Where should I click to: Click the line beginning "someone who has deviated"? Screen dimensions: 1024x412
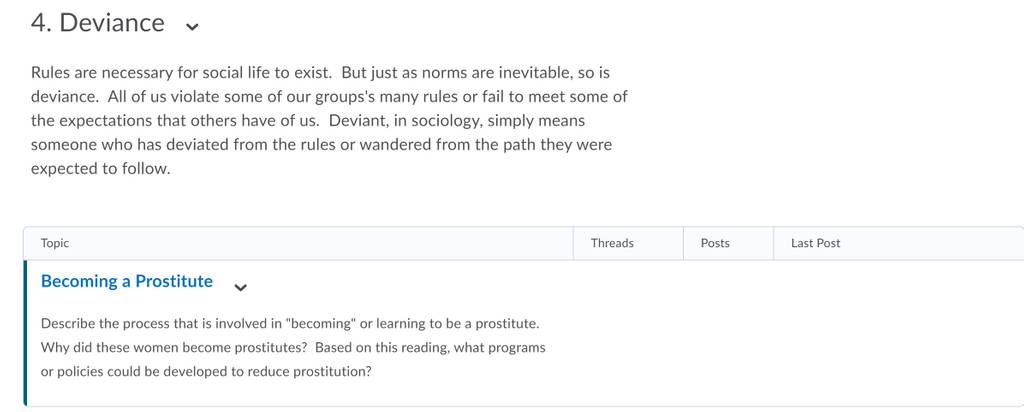(x=321, y=144)
